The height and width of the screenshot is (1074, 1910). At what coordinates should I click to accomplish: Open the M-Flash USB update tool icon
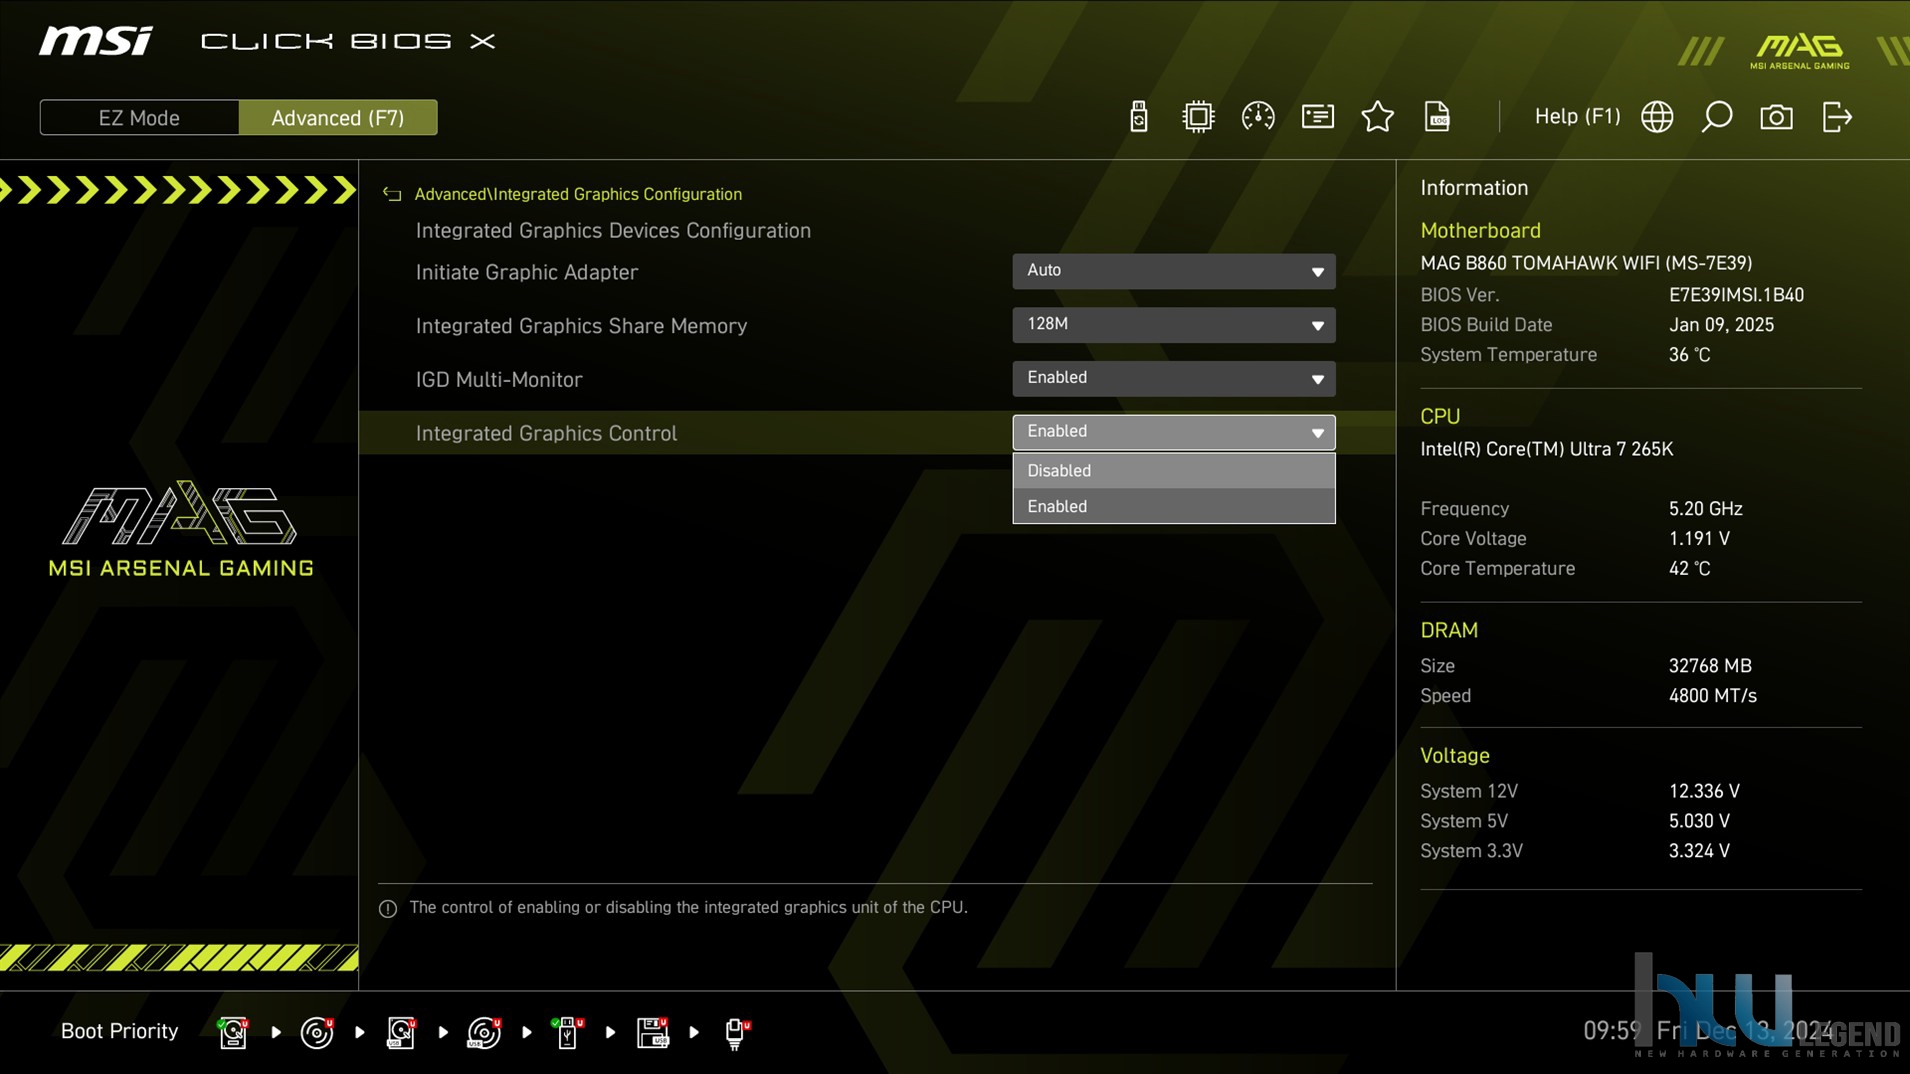click(1138, 117)
